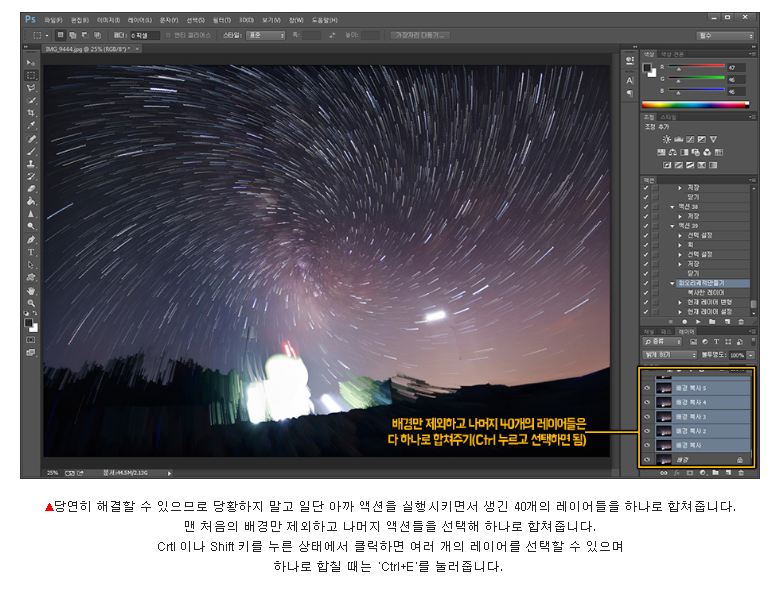Hide the 배경 복사 5 layer
Screen dimensions: 782x604
[647, 388]
